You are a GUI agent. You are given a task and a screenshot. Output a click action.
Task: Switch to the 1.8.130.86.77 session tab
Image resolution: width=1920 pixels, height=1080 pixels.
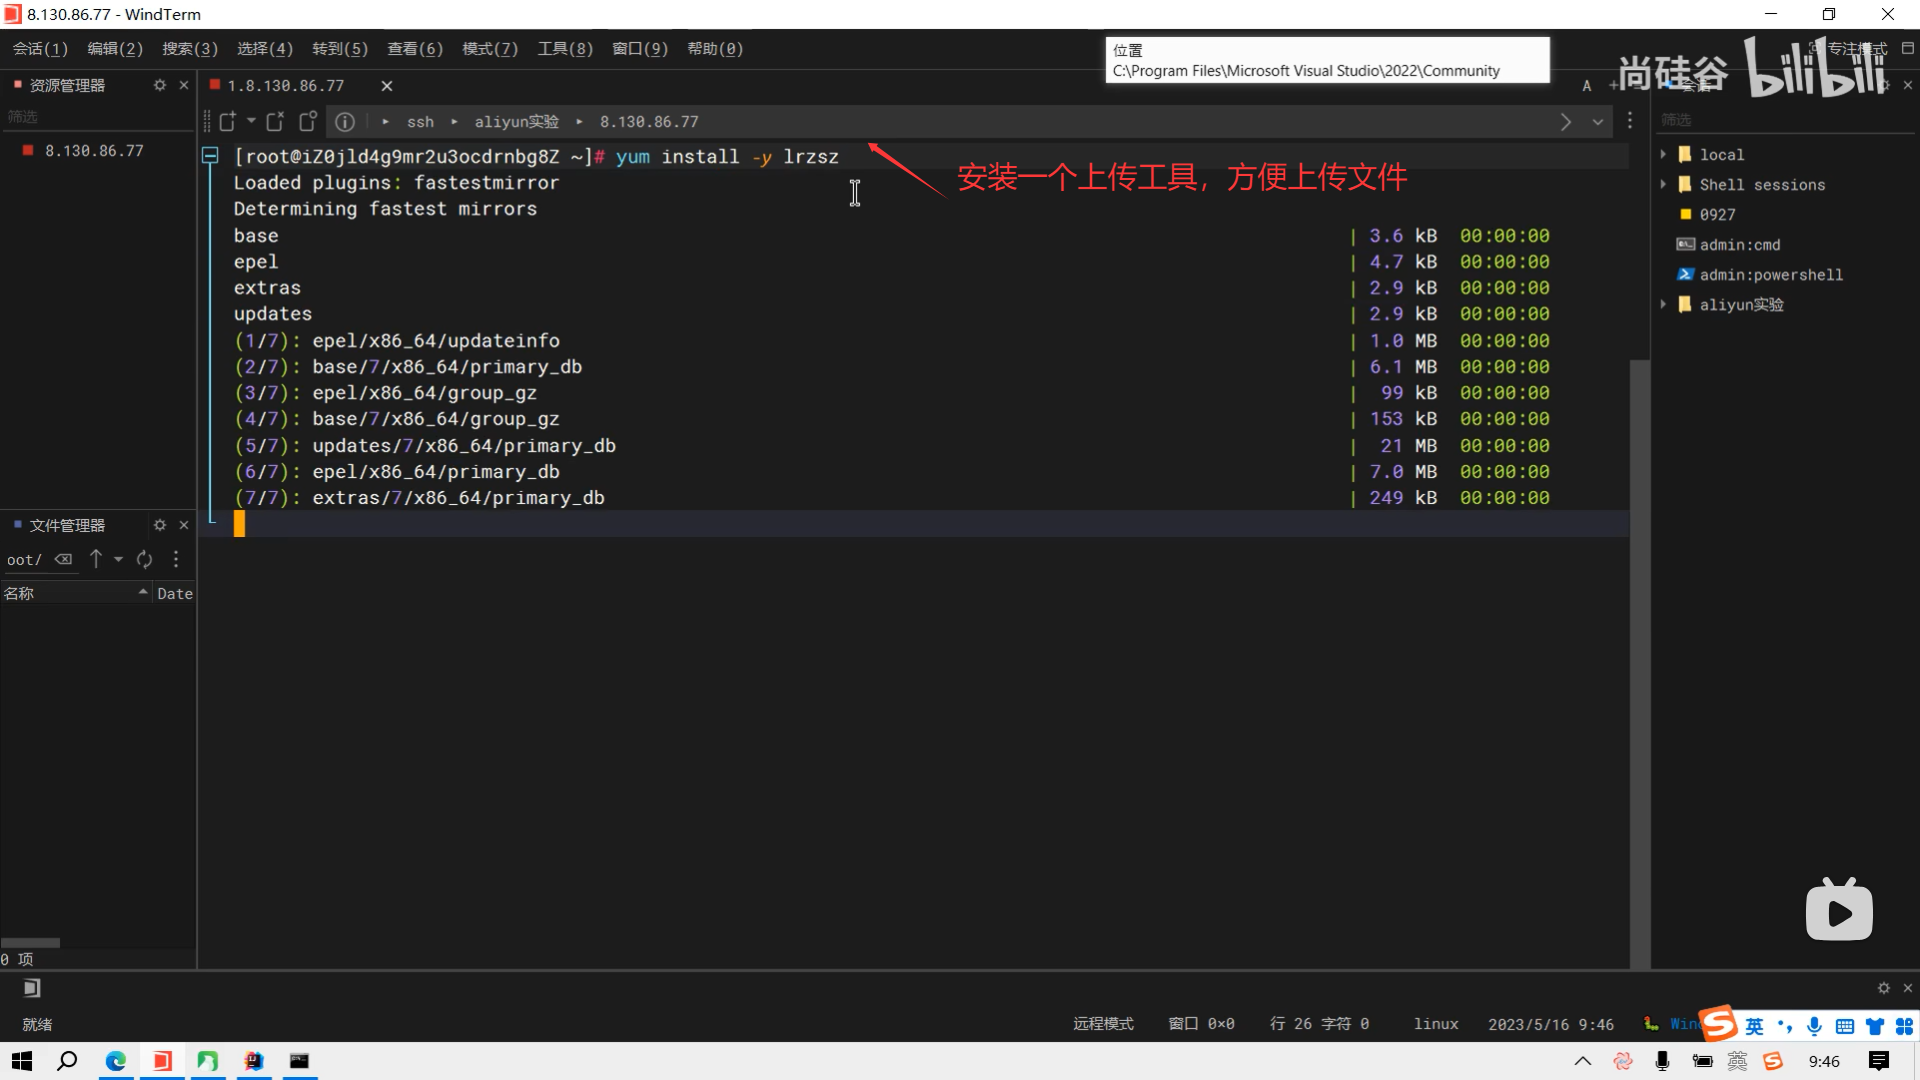pyautogui.click(x=285, y=86)
